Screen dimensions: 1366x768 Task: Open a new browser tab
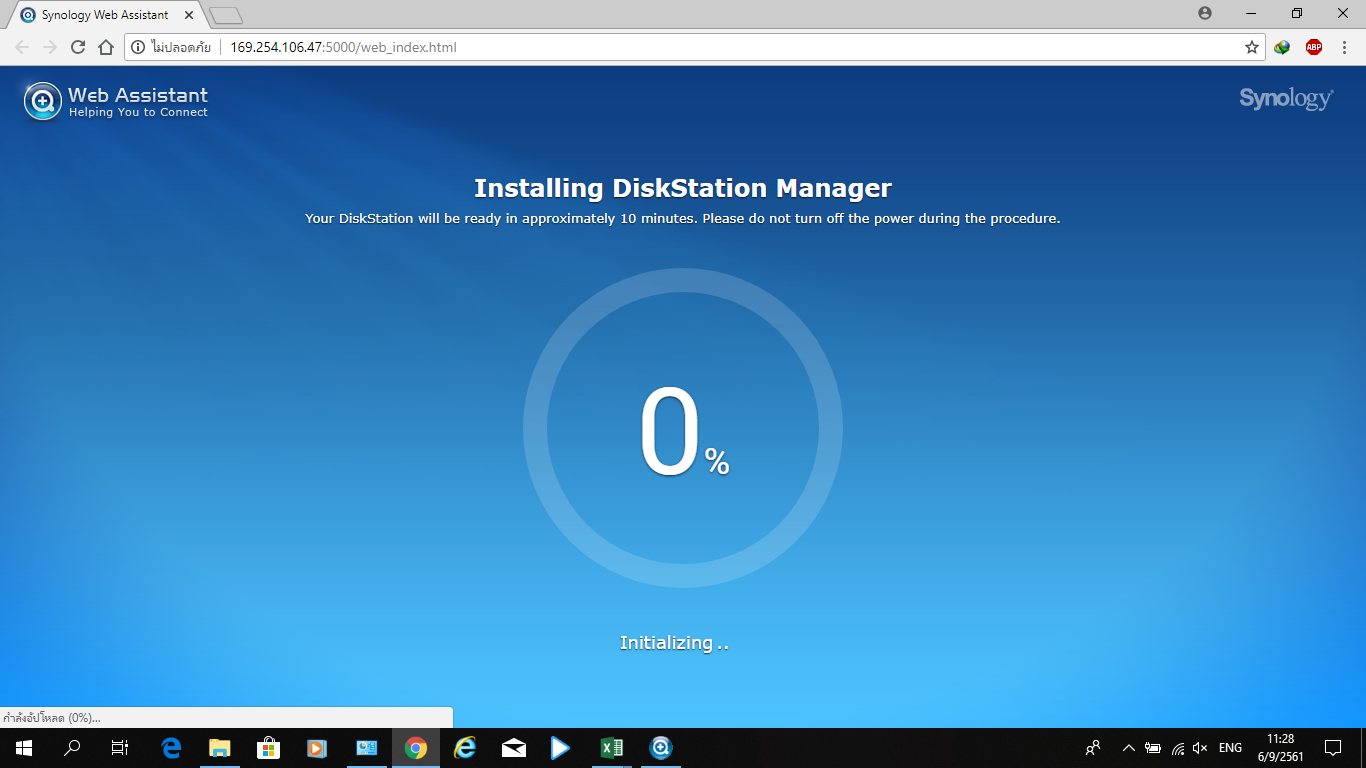click(227, 16)
